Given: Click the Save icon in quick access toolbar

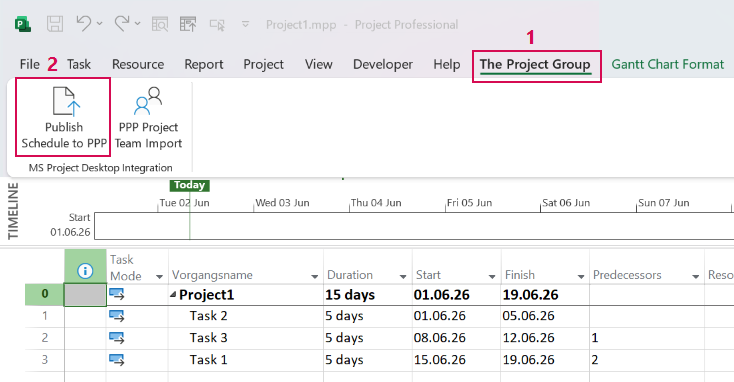Looking at the screenshot, I should click(x=55, y=24).
